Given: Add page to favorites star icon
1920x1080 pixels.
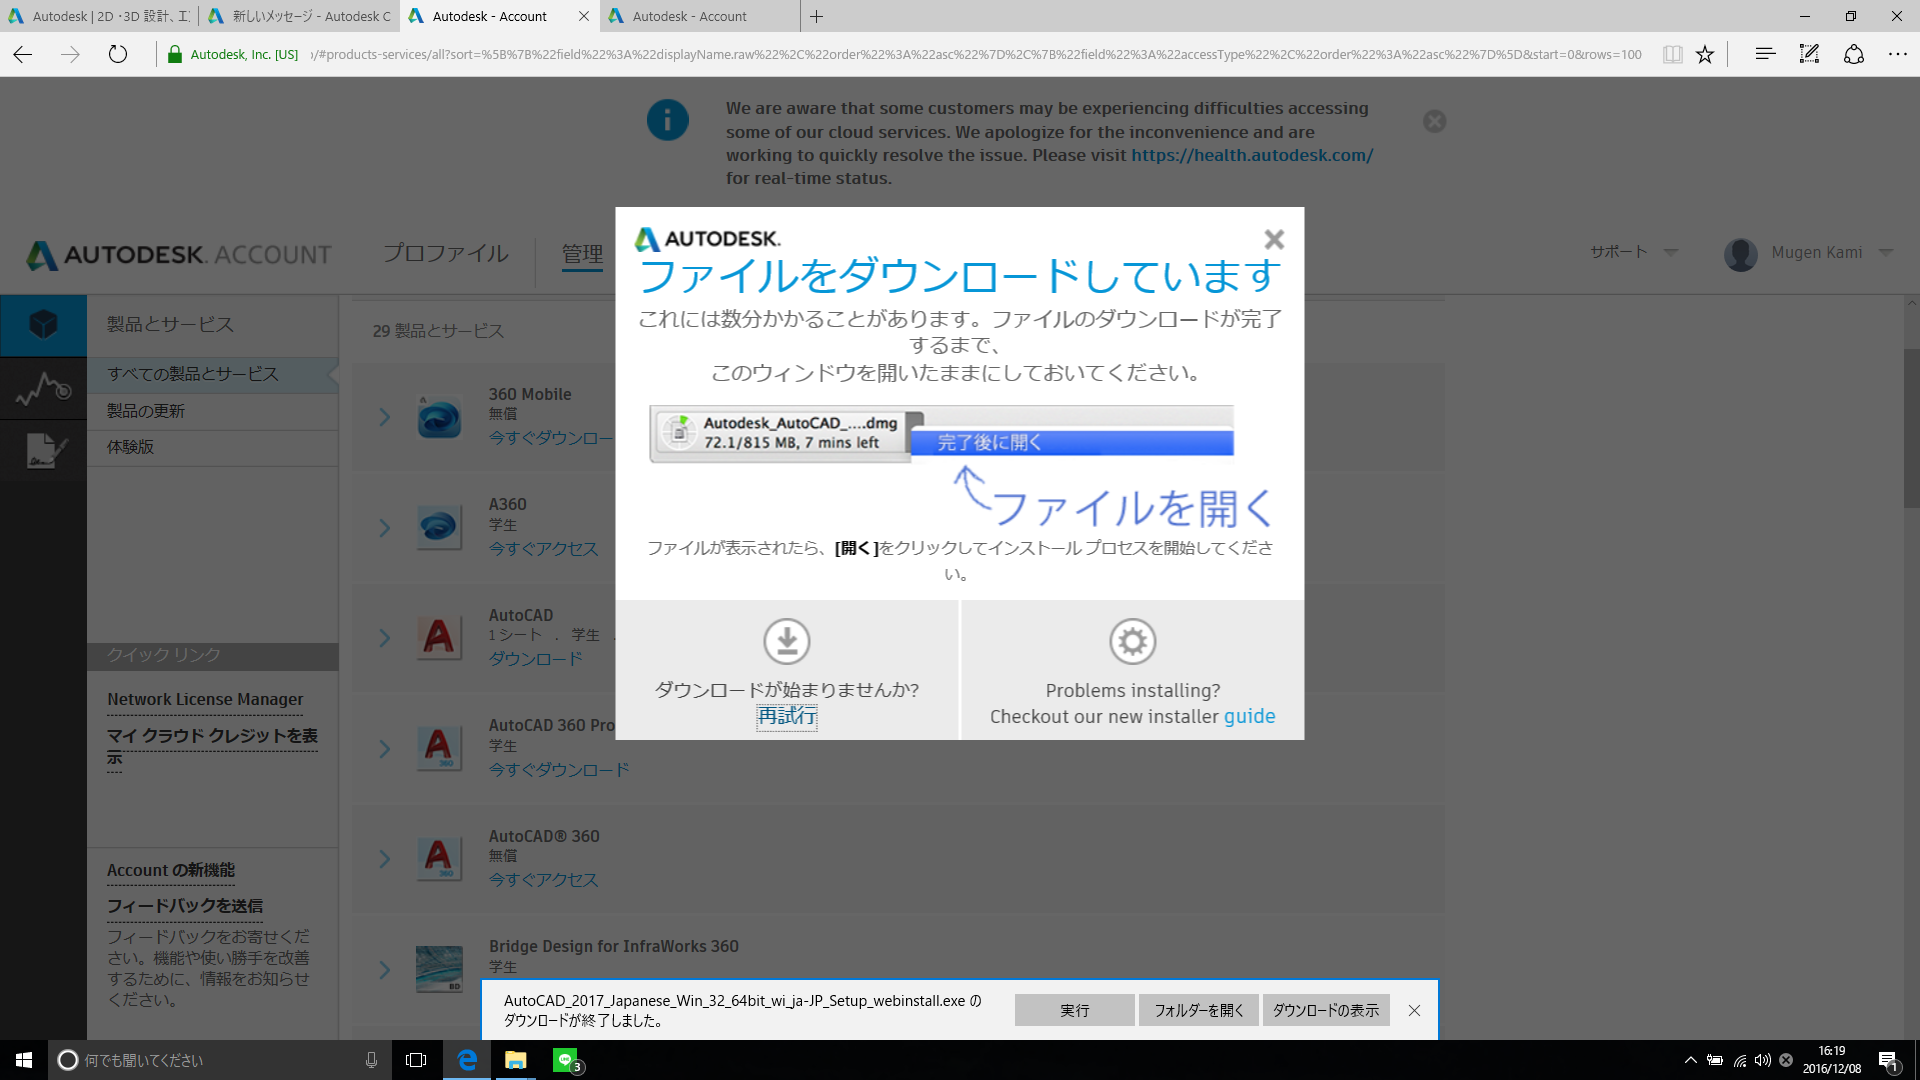Looking at the screenshot, I should (x=1705, y=55).
